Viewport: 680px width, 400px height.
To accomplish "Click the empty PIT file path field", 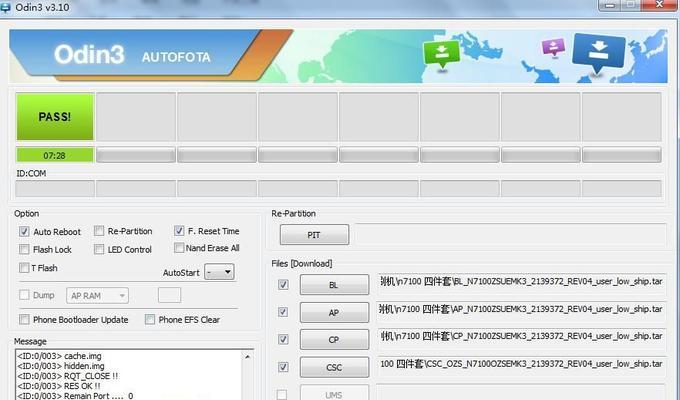I will tap(511, 235).
